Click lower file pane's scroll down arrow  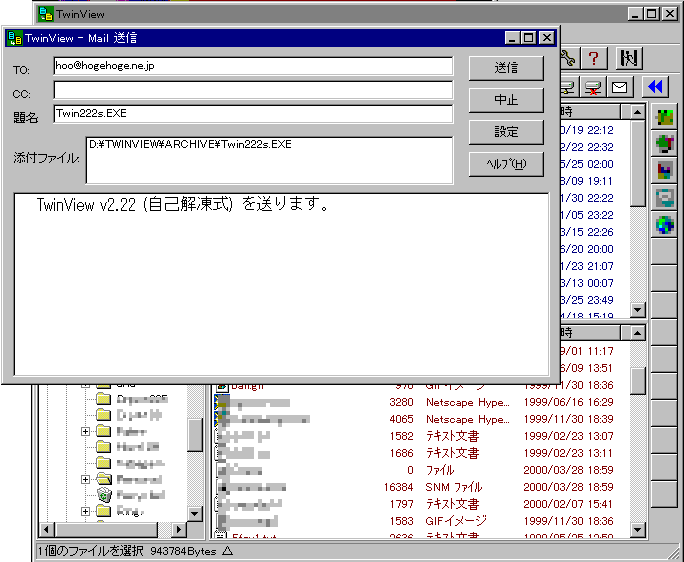637,530
